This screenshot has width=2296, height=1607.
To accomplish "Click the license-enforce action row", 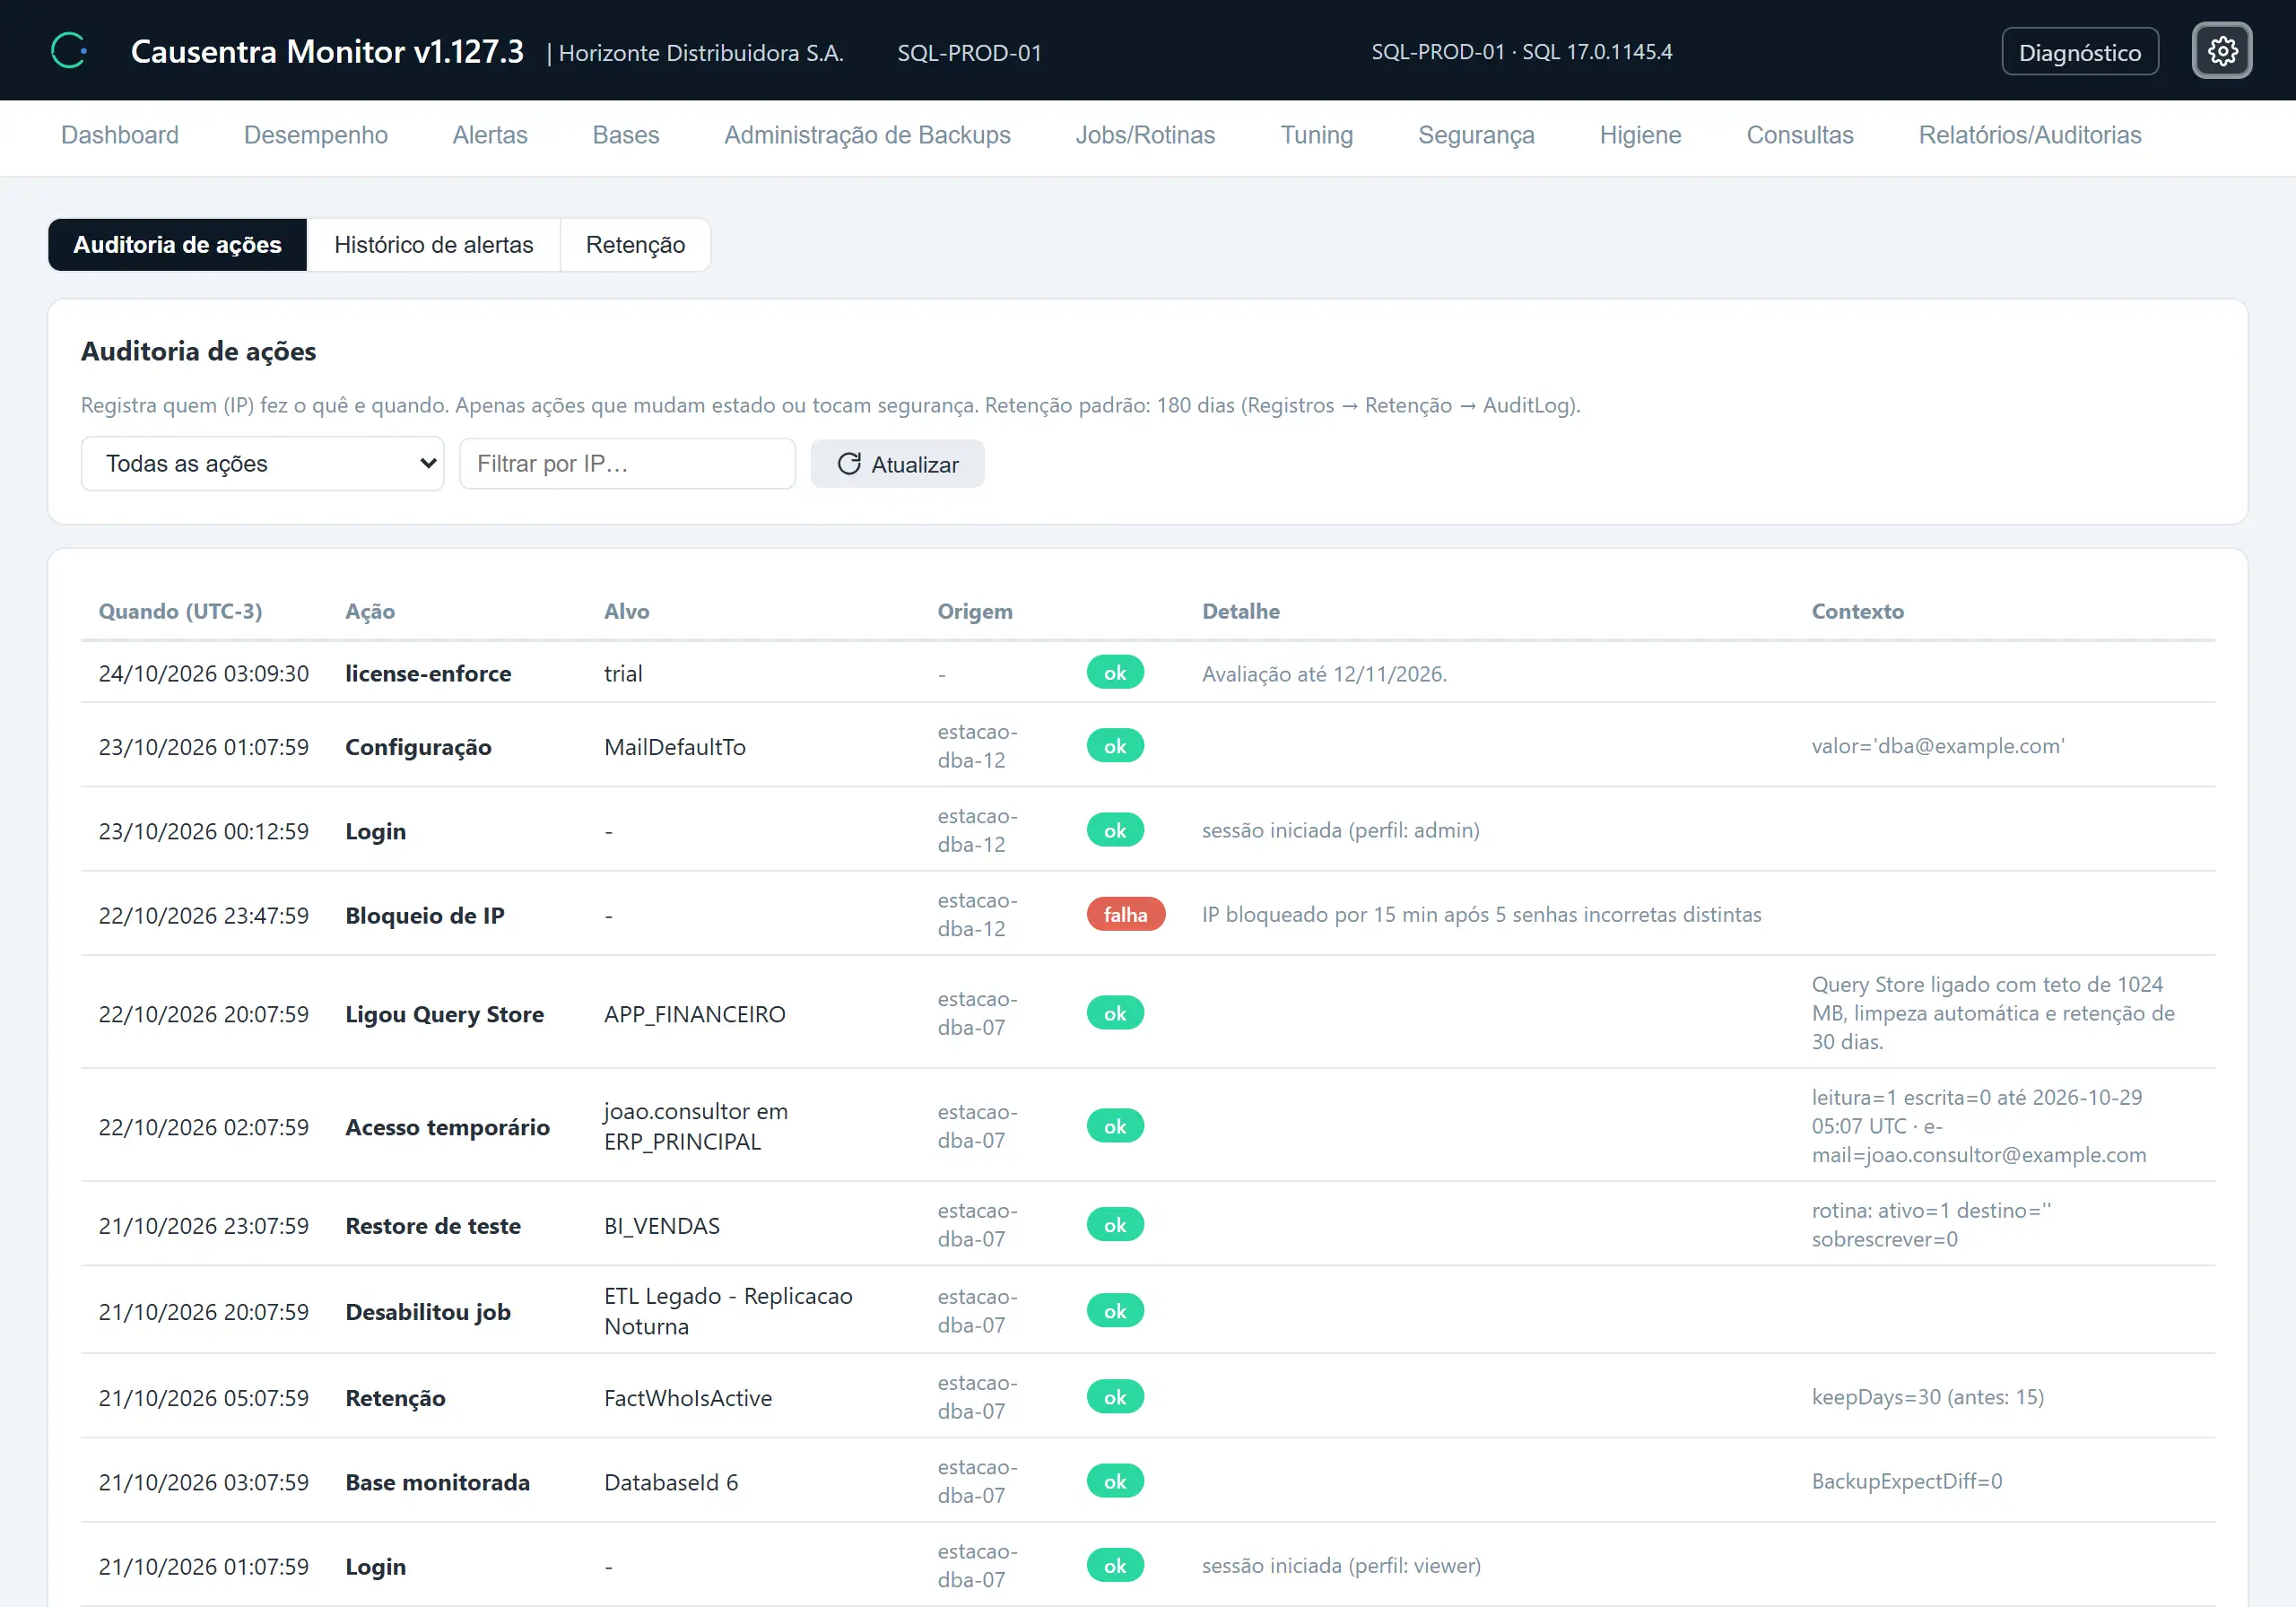I will pos(1147,673).
